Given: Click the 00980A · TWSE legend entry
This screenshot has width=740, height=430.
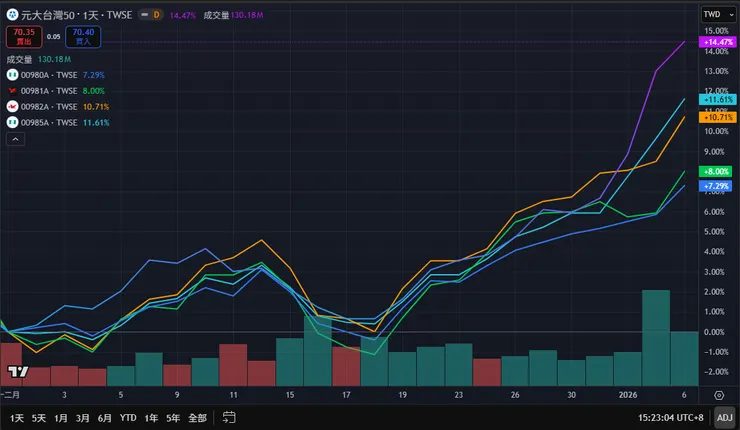Looking at the screenshot, I should (49, 75).
